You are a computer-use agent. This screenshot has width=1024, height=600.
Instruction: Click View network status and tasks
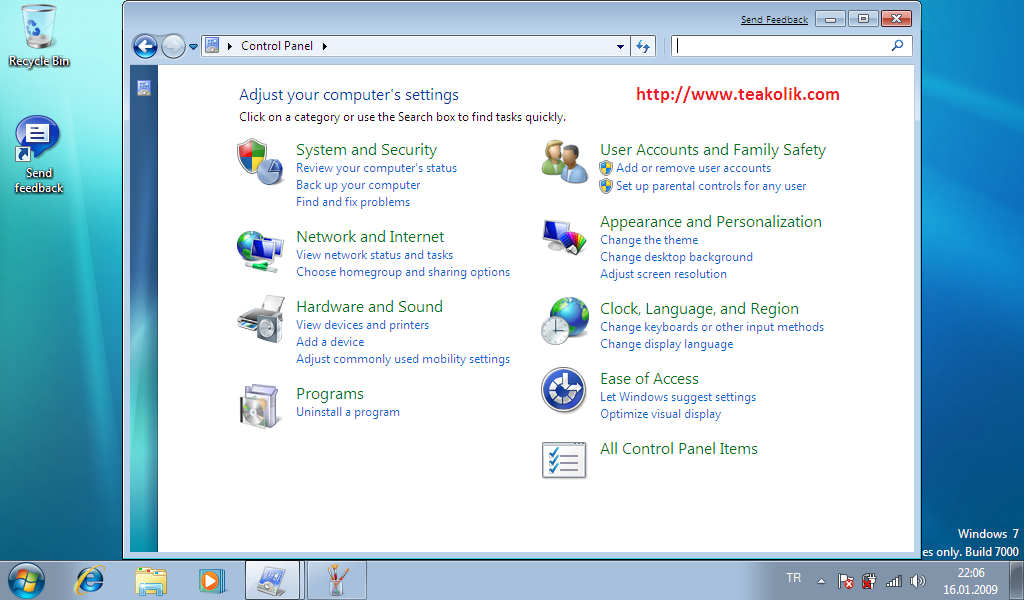coord(374,255)
